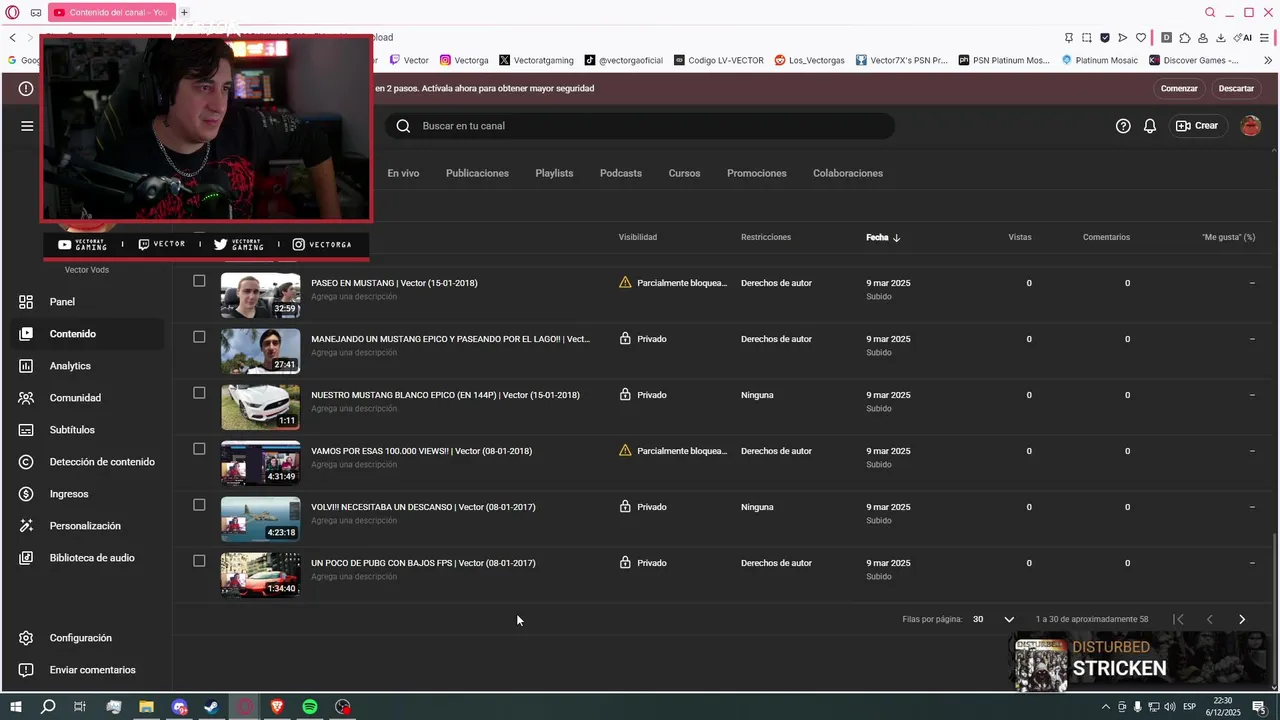Open a new browser tab
1280x720 pixels.
[184, 12]
